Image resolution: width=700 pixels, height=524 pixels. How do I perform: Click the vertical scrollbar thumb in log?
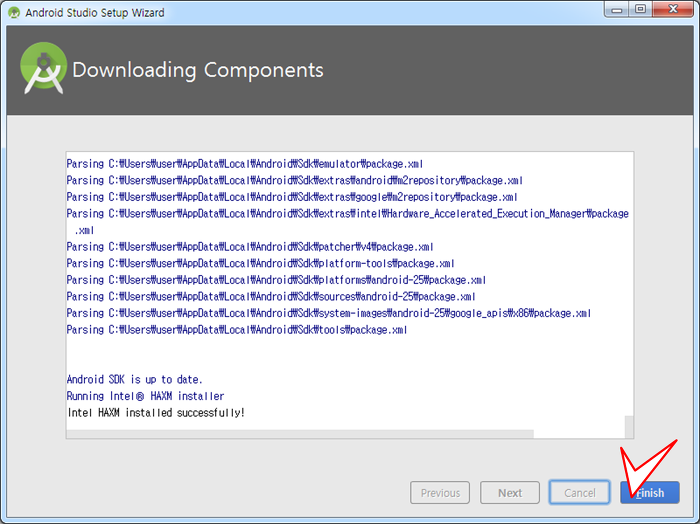pyautogui.click(x=629, y=426)
